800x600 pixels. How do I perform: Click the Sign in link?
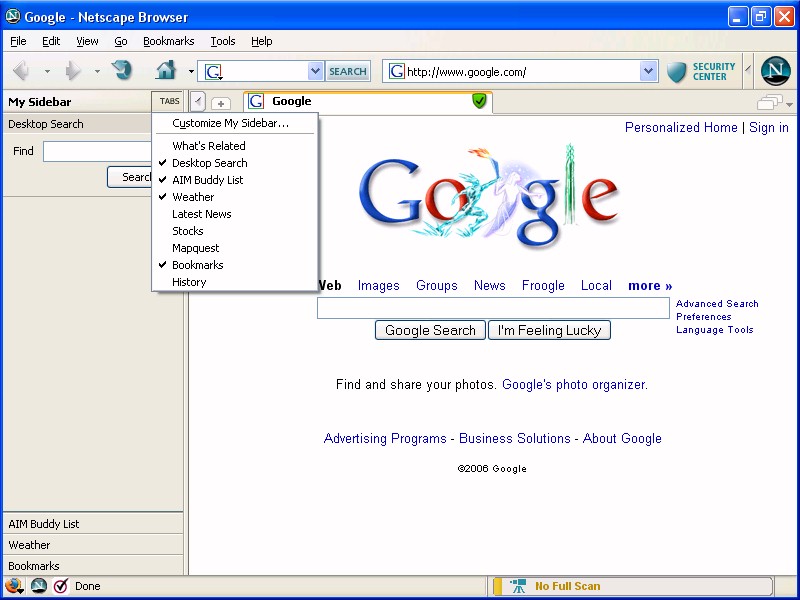[x=768, y=128]
